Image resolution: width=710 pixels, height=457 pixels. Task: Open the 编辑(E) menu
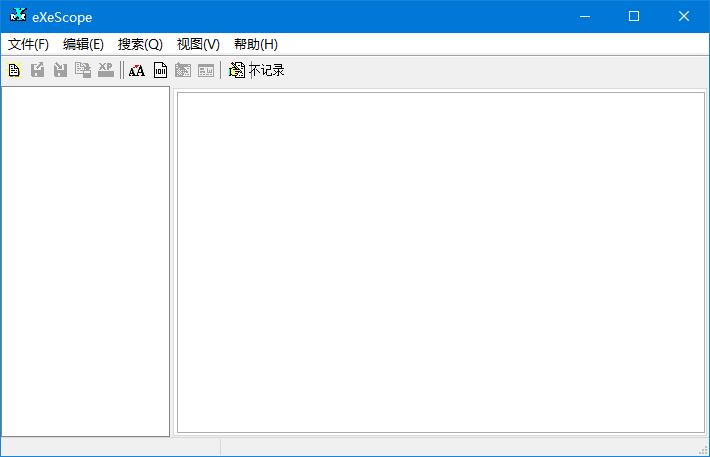pos(83,44)
